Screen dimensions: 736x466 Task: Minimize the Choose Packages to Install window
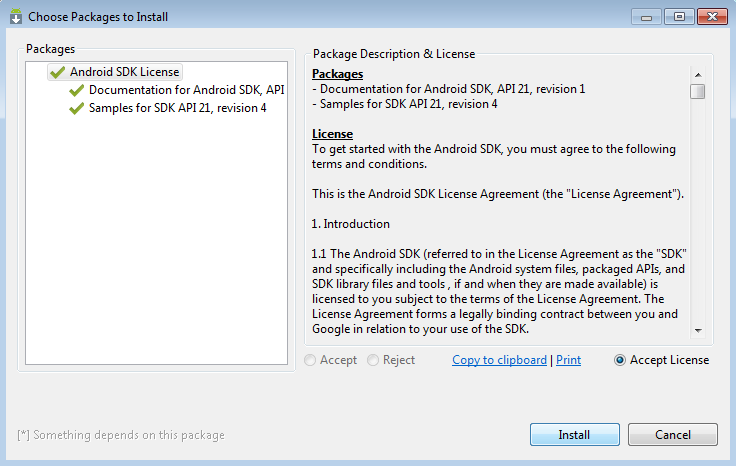(646, 17)
